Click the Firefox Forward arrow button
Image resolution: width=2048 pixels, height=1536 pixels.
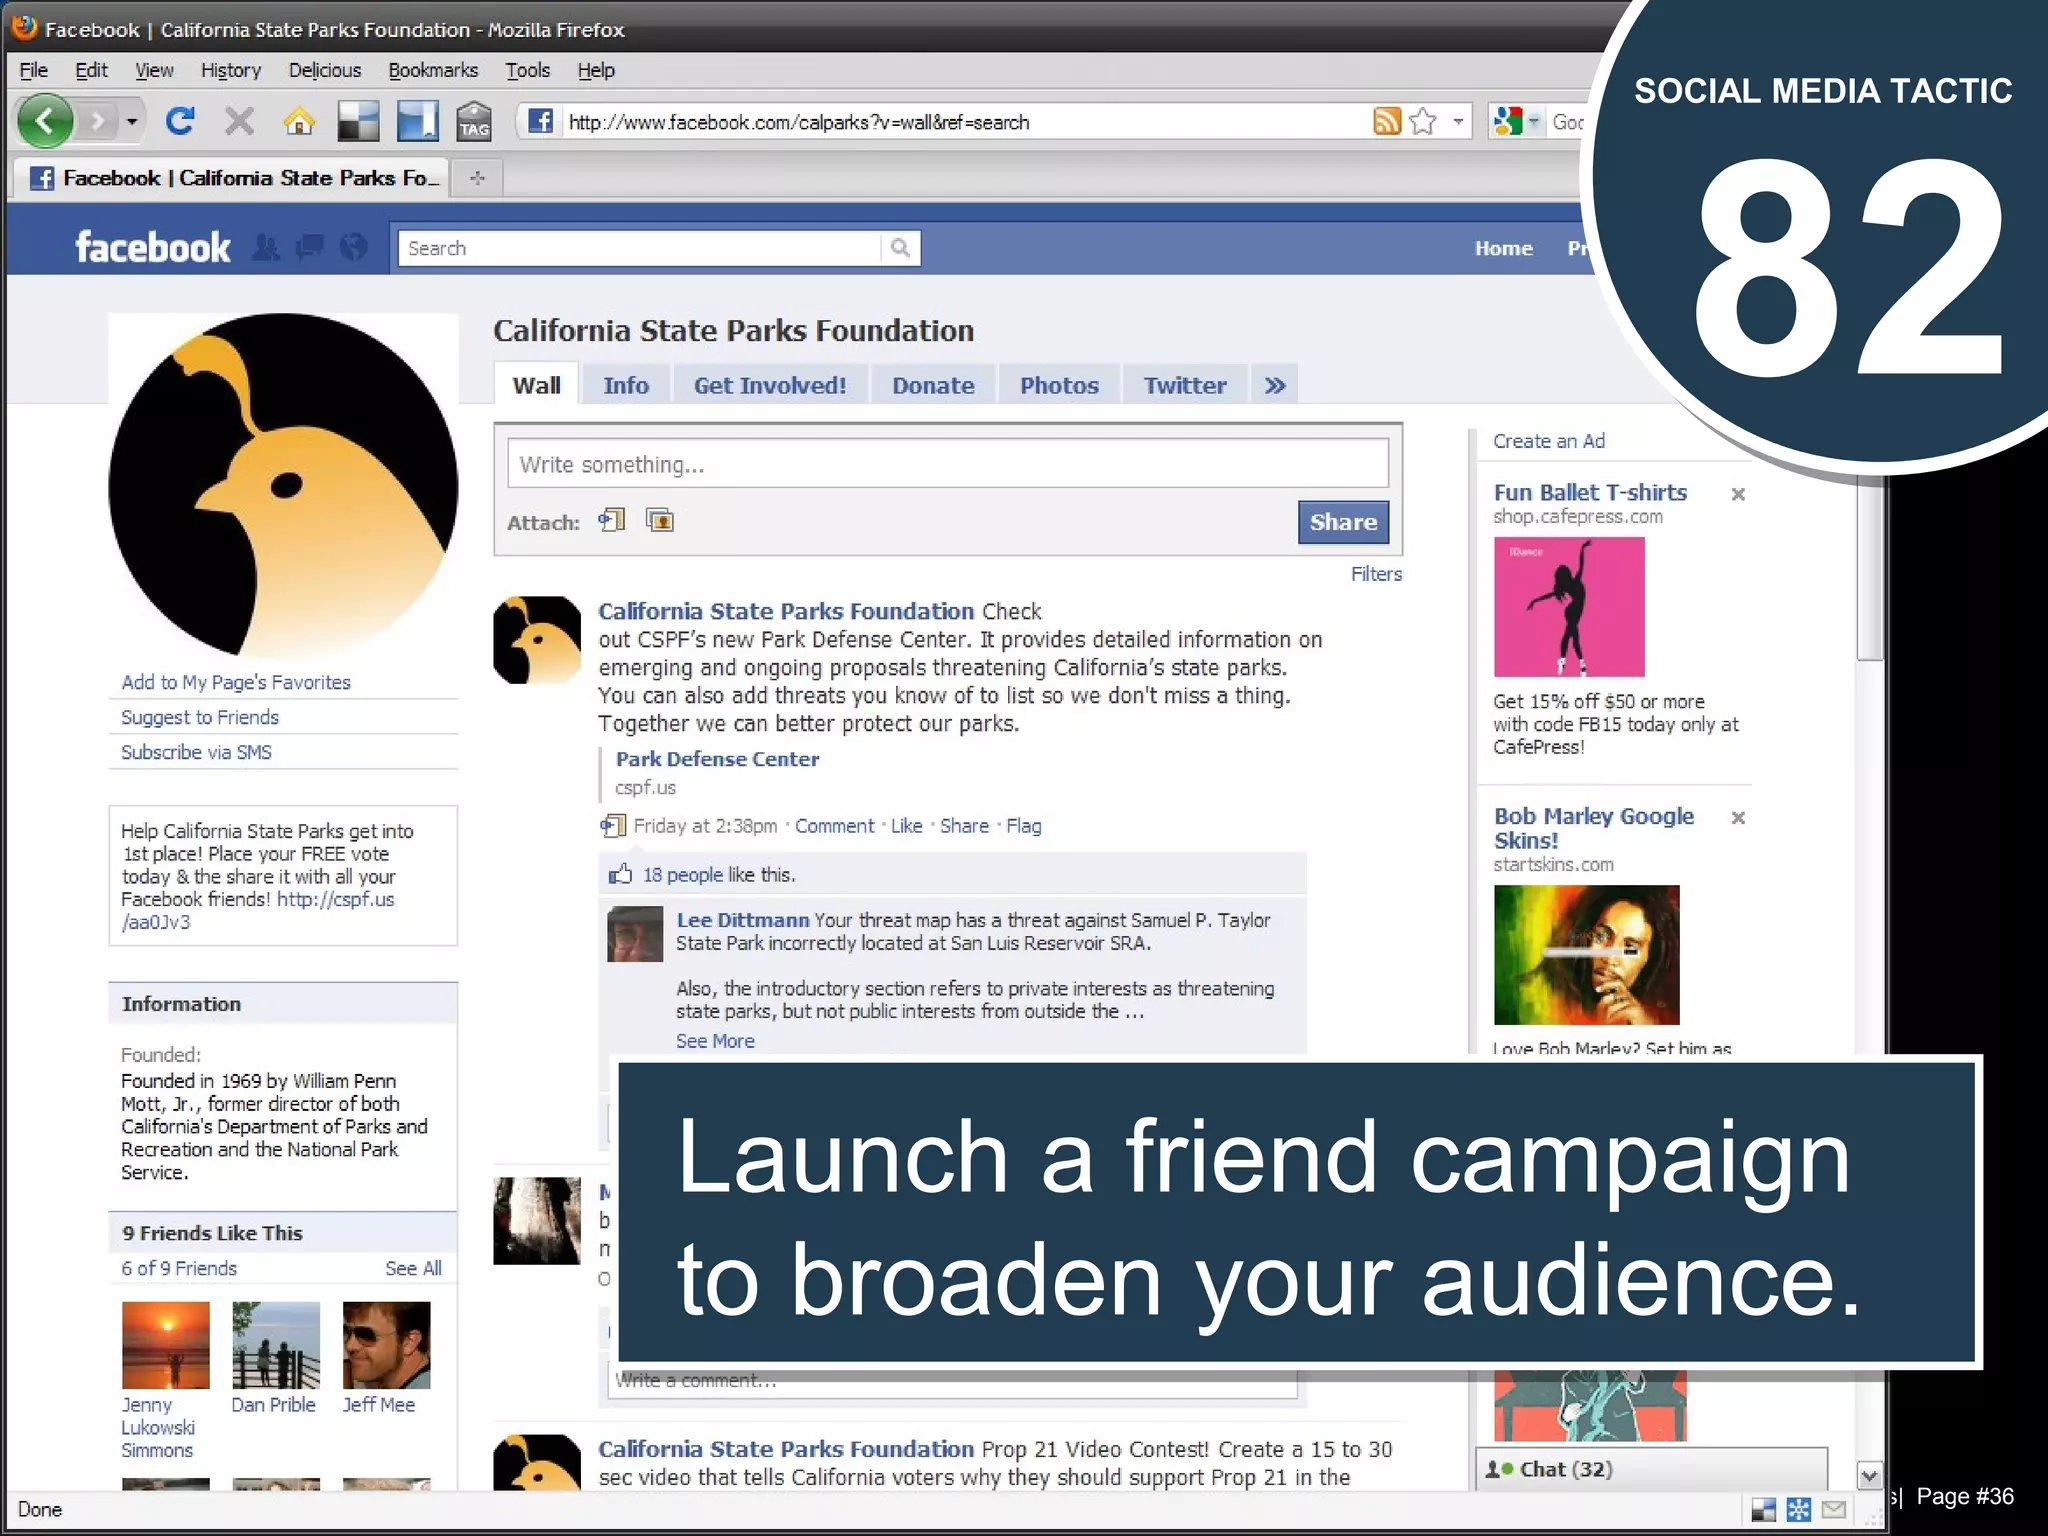pos(97,122)
